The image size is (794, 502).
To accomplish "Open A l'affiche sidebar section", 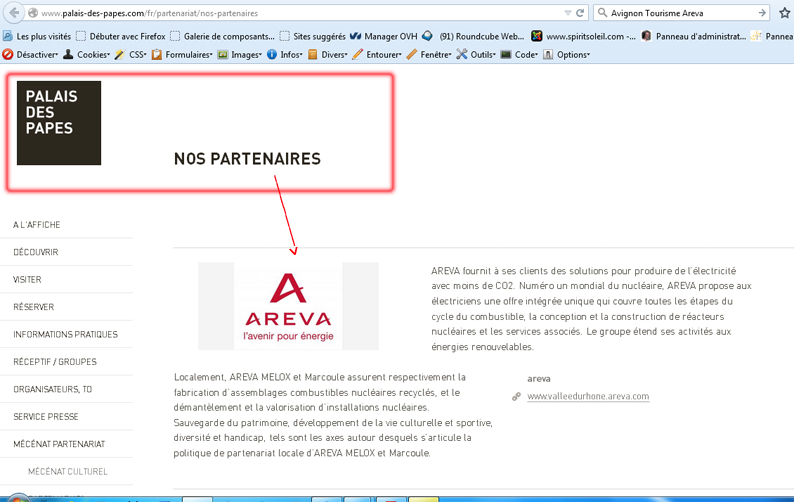I will [x=36, y=225].
